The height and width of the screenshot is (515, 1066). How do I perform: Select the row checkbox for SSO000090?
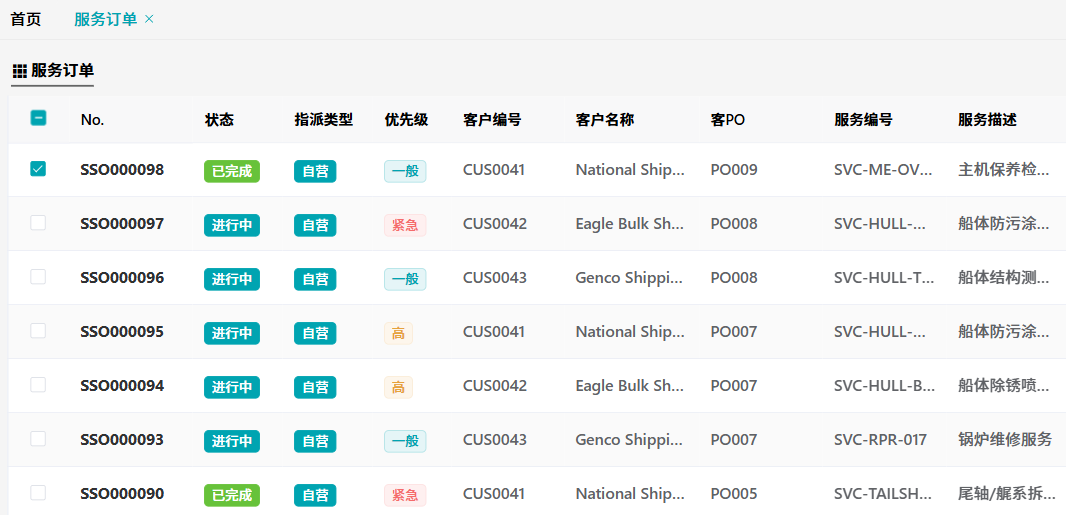tap(38, 493)
